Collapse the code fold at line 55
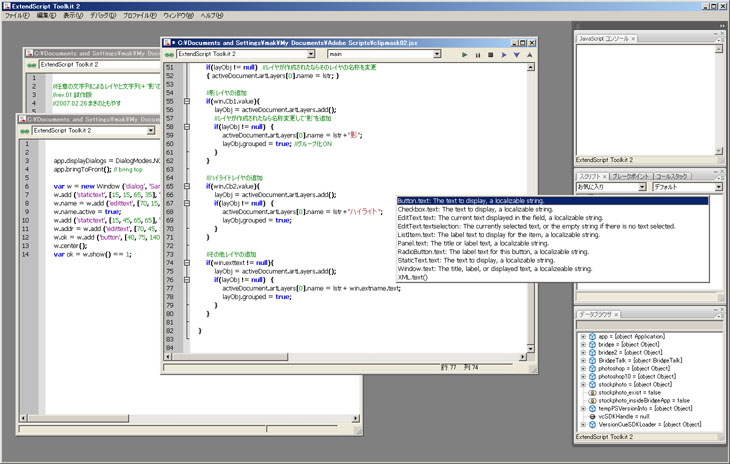Image resolution: width=730 pixels, height=464 pixels. pos(187,101)
